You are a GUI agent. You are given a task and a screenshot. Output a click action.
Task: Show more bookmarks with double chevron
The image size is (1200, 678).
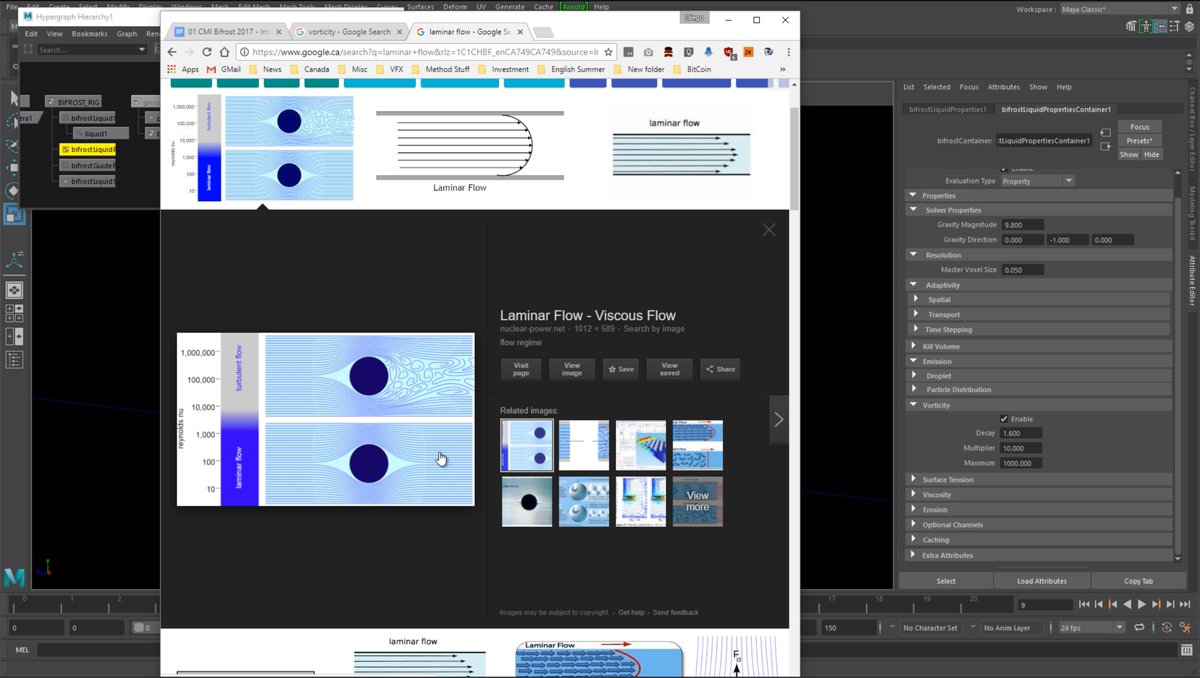pyautogui.click(x=782, y=69)
